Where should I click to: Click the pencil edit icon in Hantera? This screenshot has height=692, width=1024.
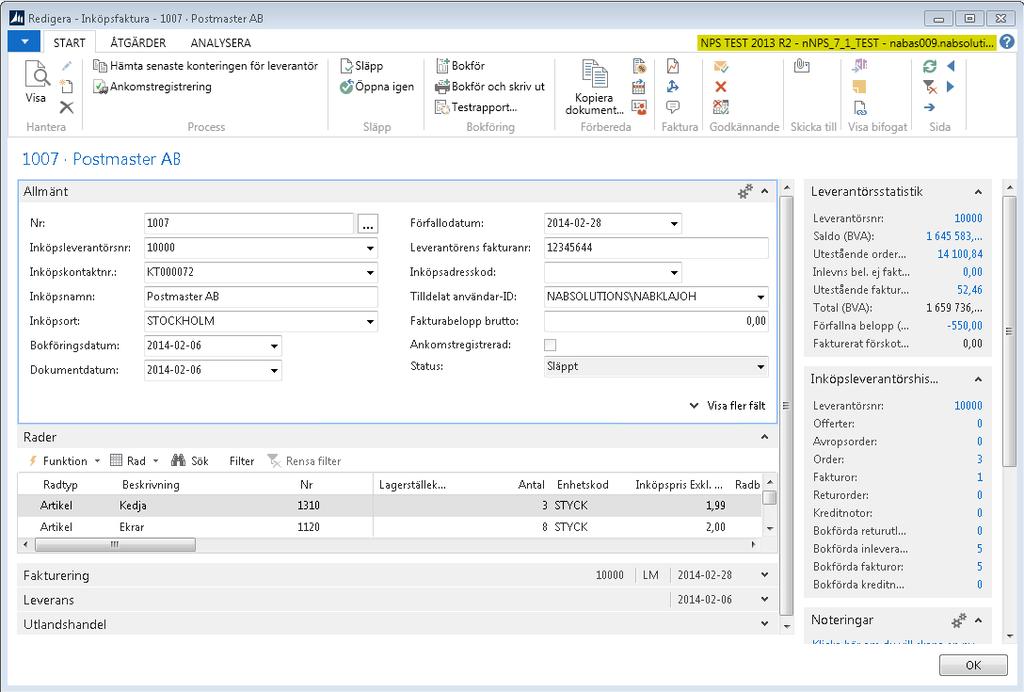coord(67,66)
